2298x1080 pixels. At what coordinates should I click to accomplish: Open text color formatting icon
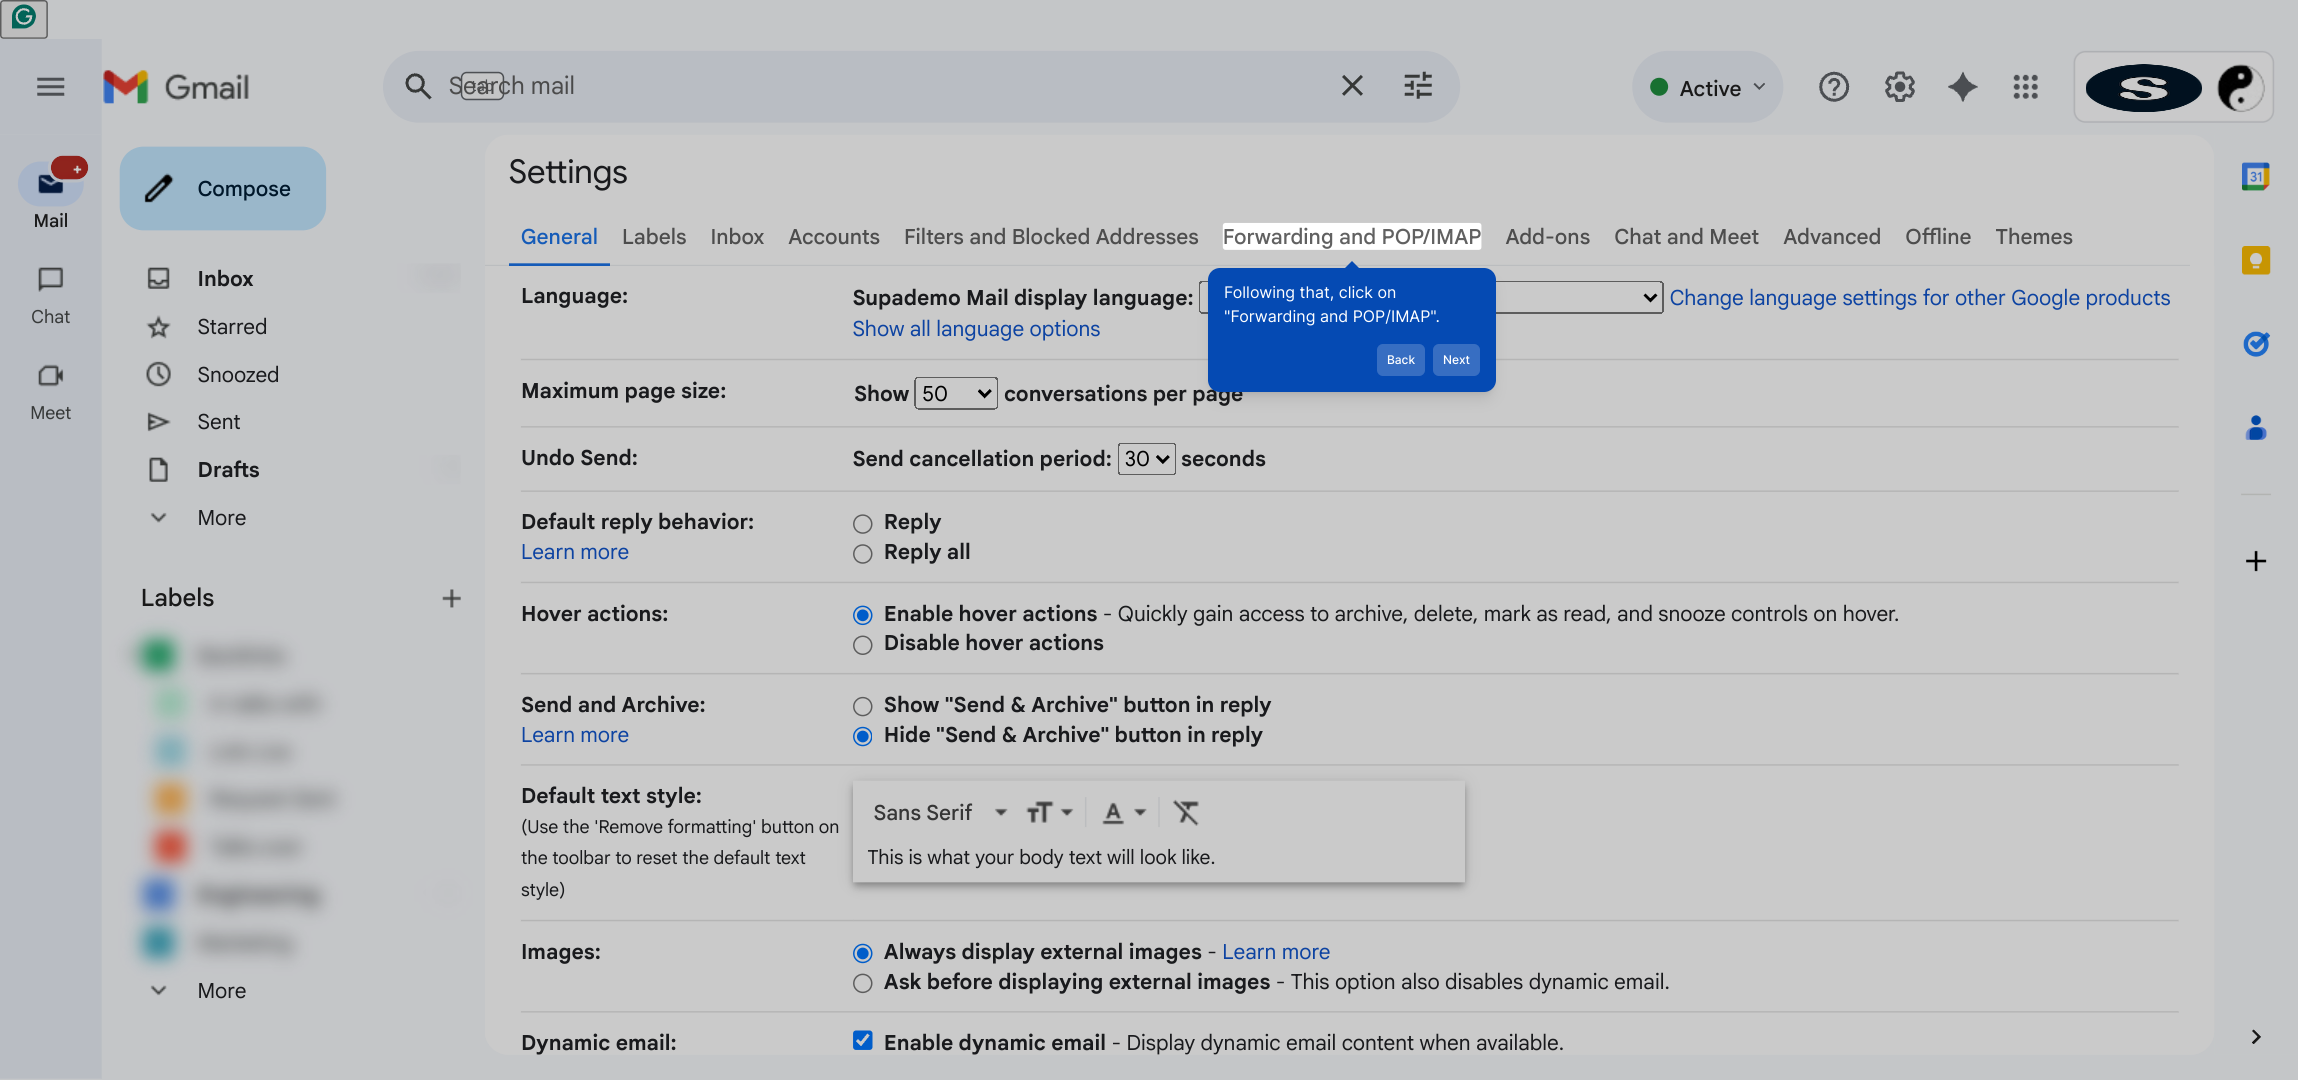pos(1123,812)
